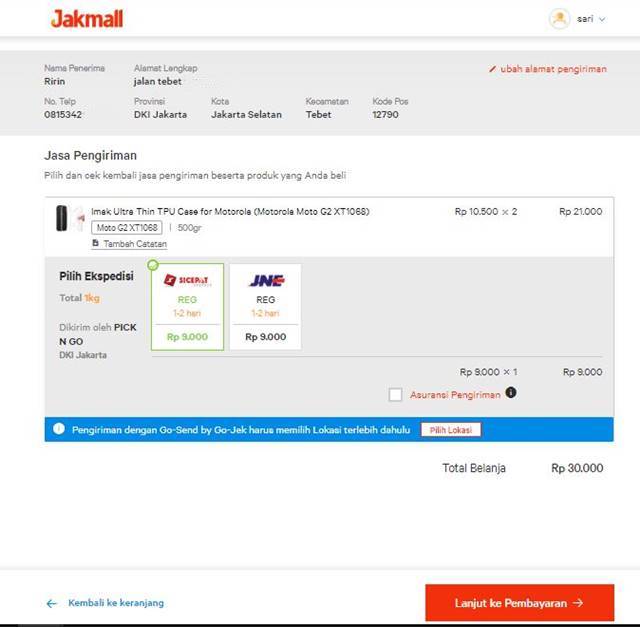The height and width of the screenshot is (627, 640).
Task: Click the info icon in Go-Send banner
Action: click(59, 429)
